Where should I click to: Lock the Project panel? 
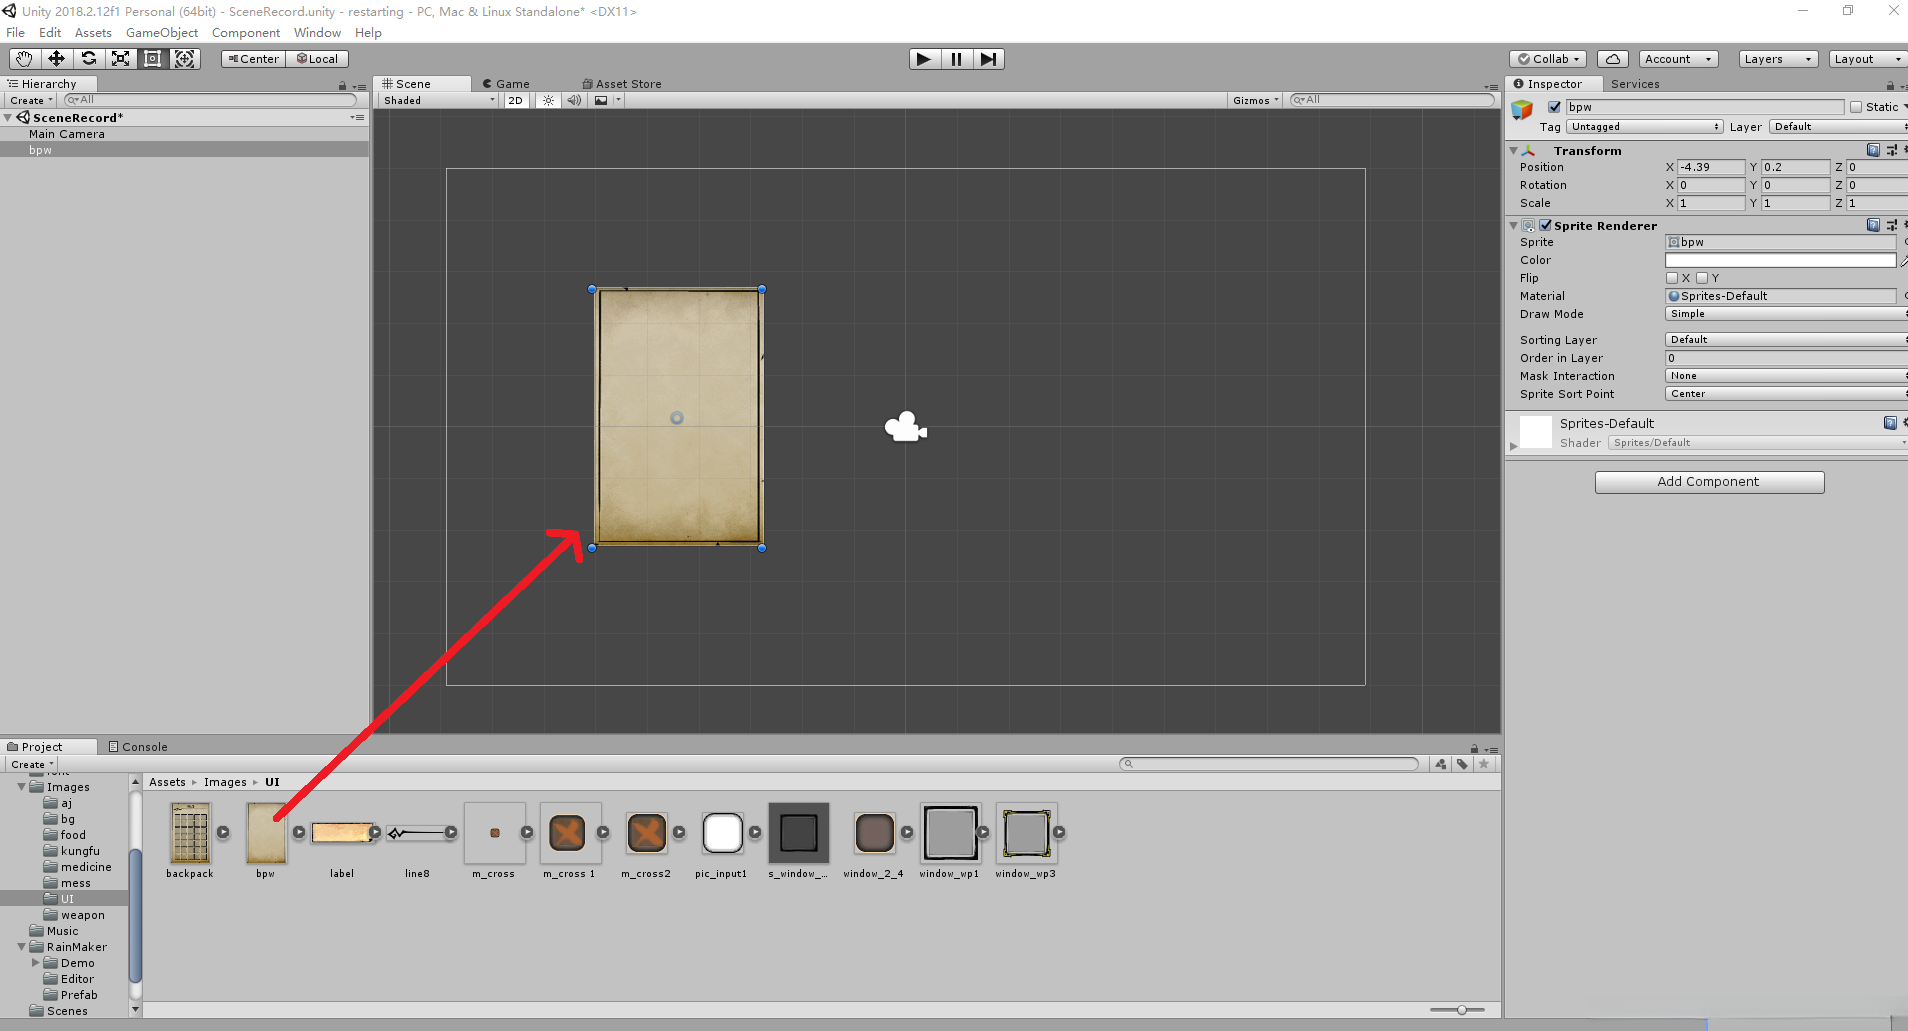tap(1474, 749)
